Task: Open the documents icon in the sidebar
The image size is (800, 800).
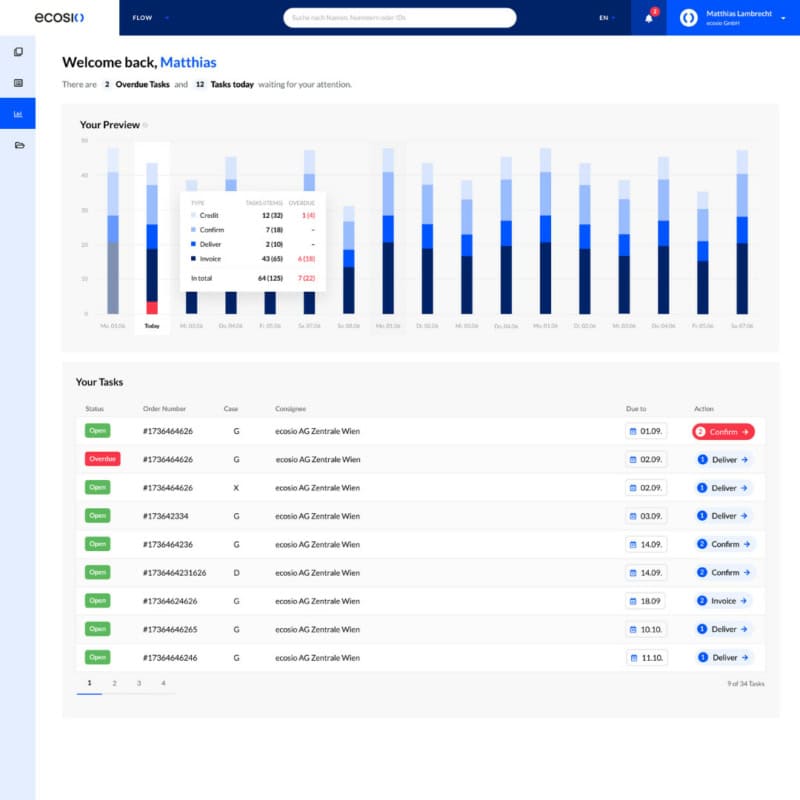Action: (x=18, y=81)
